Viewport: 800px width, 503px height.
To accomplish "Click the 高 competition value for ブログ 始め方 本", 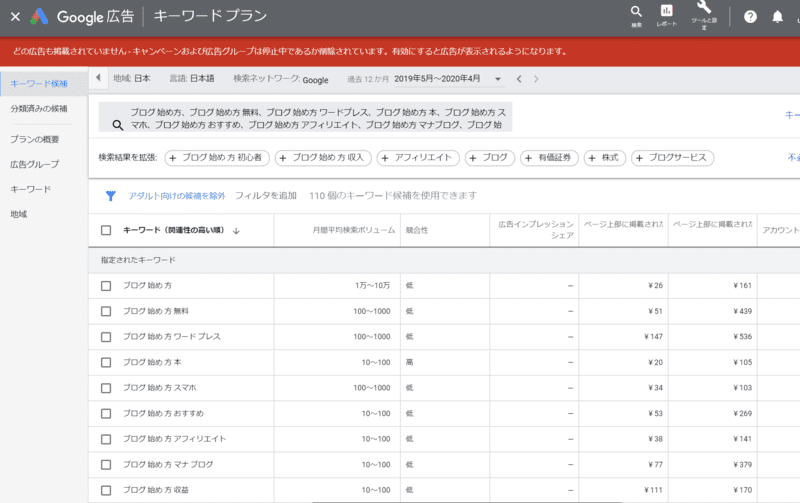I will (409, 362).
